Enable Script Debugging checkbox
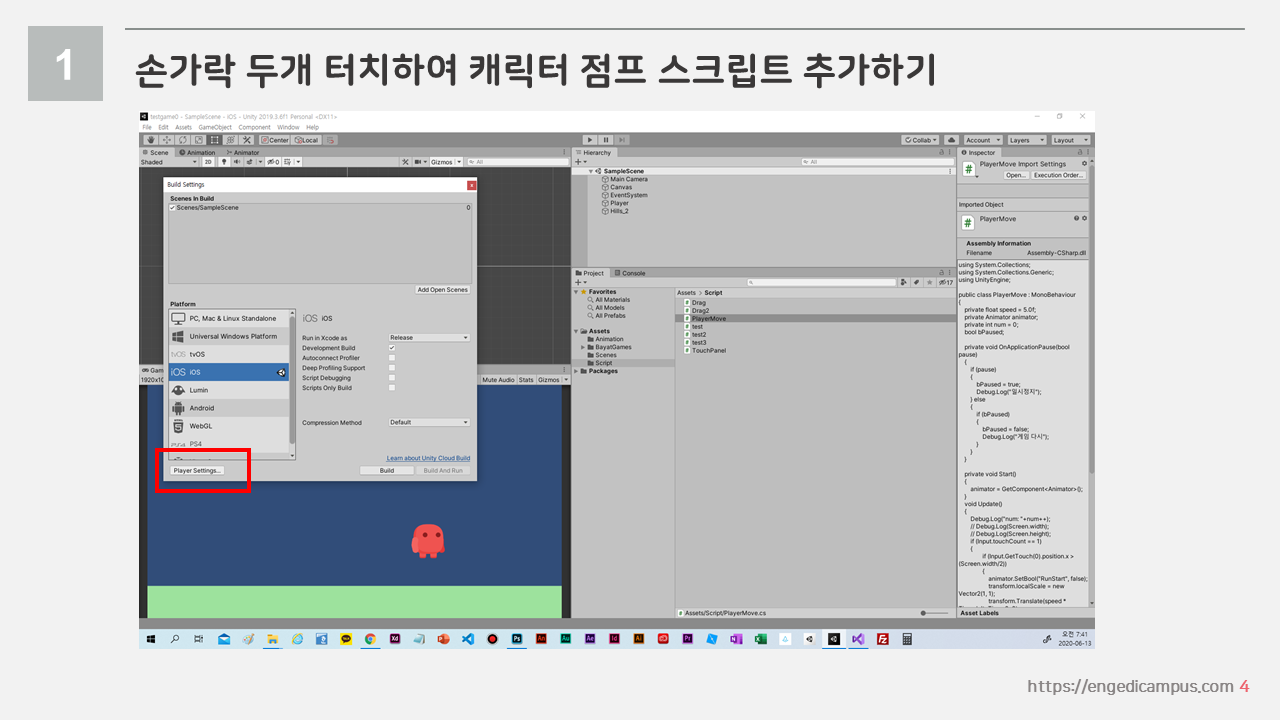Image resolution: width=1280 pixels, height=720 pixels. coord(392,378)
